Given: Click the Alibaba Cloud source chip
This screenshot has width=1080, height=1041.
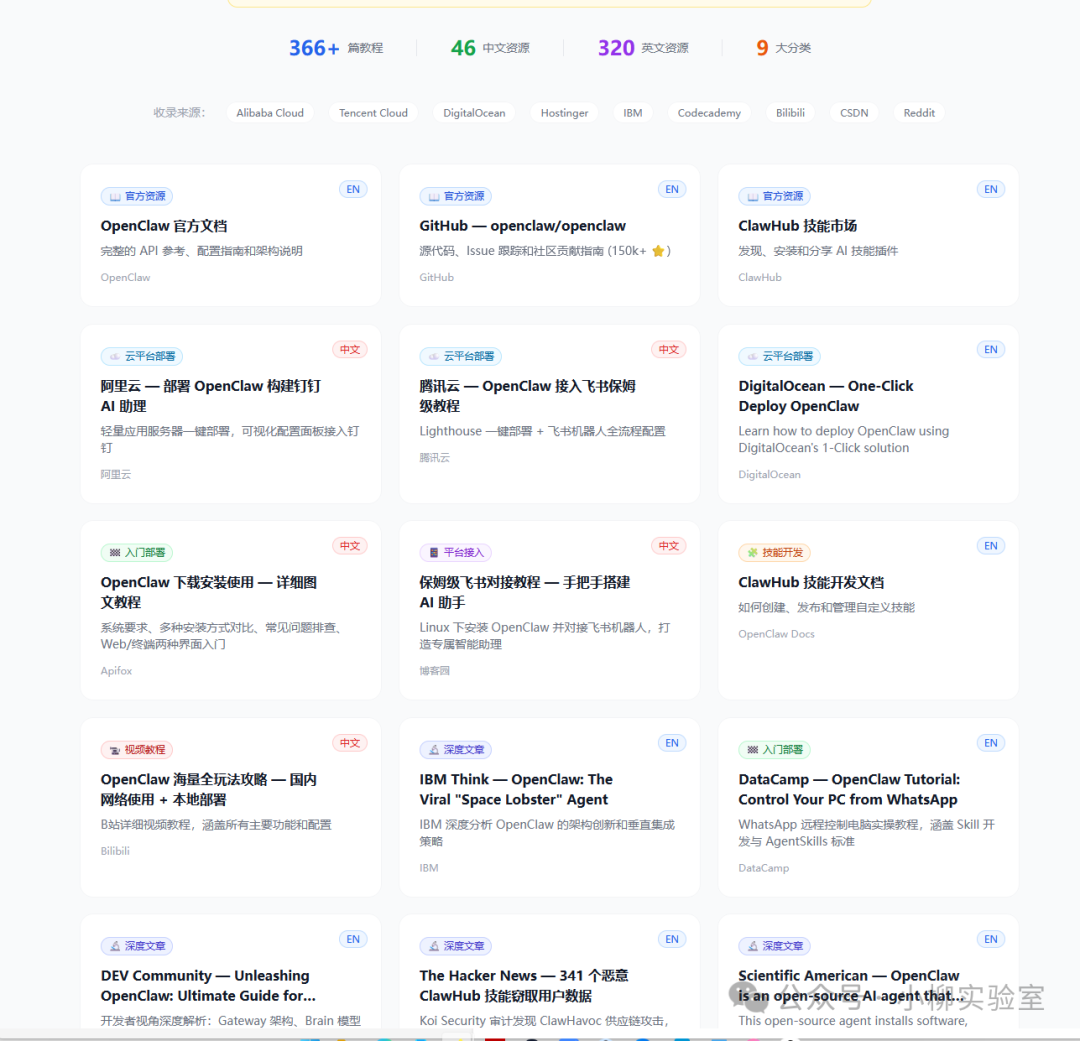Looking at the screenshot, I should (270, 113).
